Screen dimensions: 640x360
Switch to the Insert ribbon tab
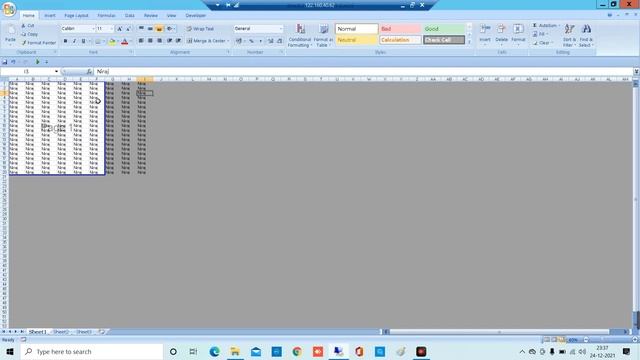tap(50, 16)
